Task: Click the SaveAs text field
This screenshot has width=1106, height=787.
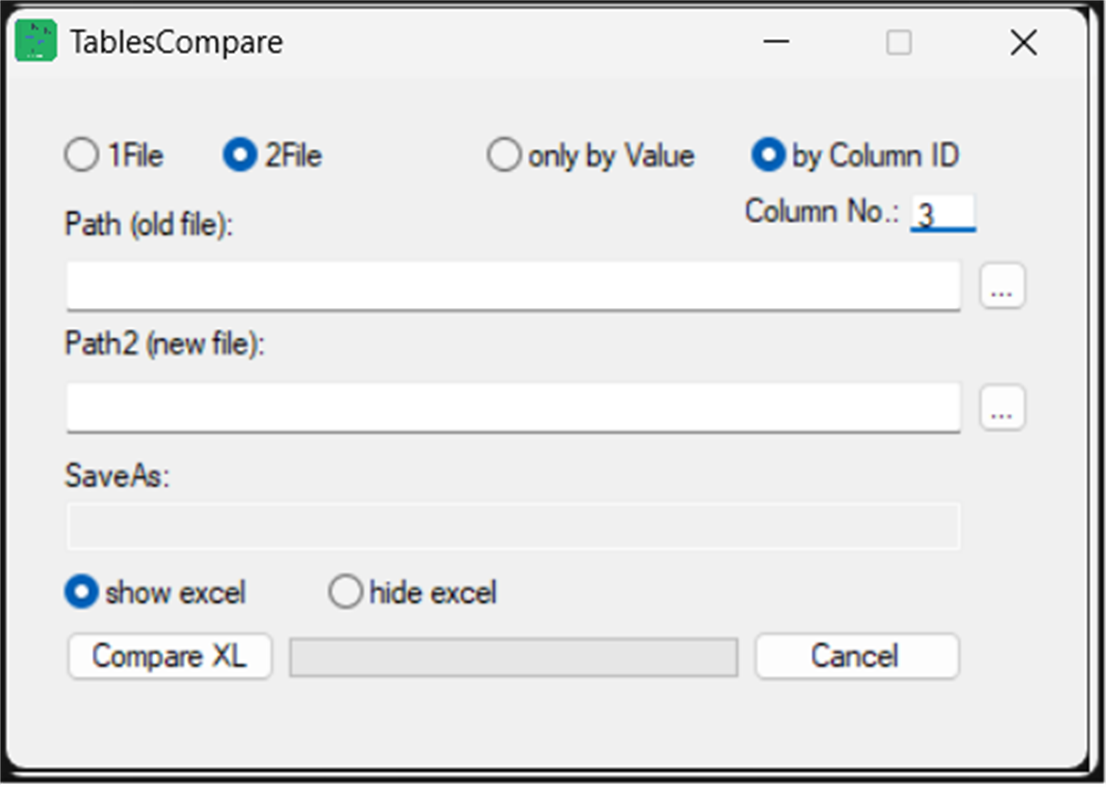Action: 513,527
